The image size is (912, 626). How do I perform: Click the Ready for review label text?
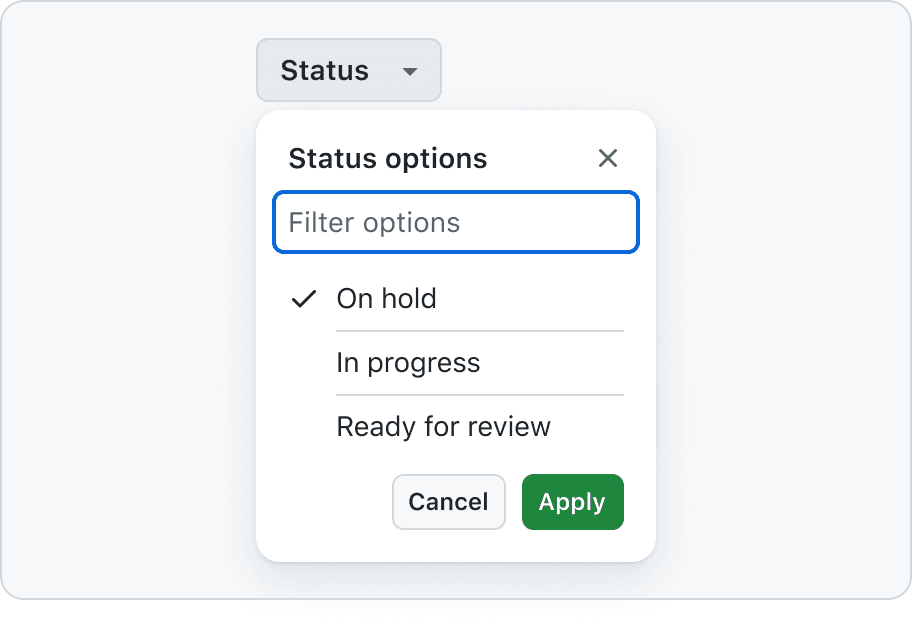pyautogui.click(x=443, y=427)
